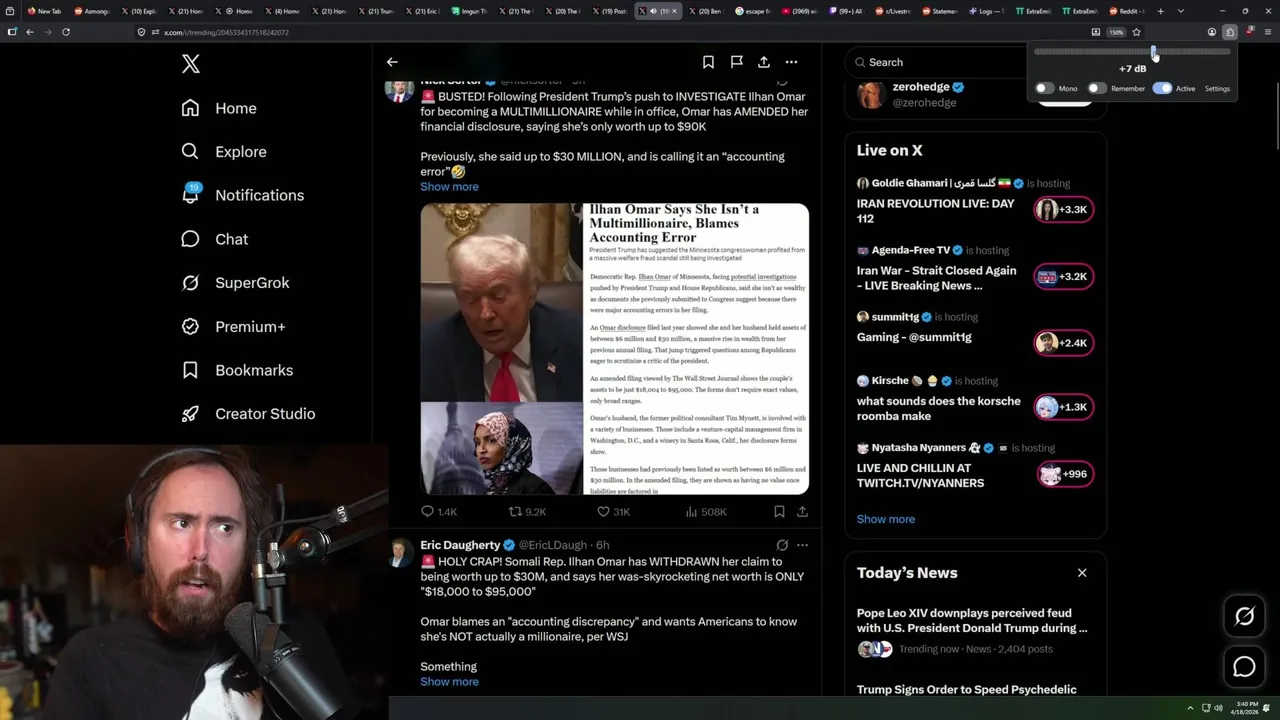The width and height of the screenshot is (1280, 720).
Task: Toggle the Mono switch
Action: (x=1044, y=89)
